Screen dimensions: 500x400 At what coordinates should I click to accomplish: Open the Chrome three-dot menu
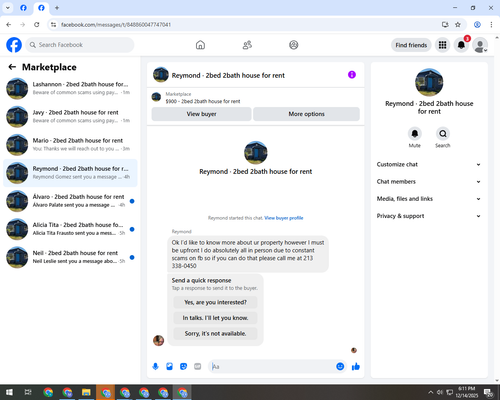click(x=491, y=25)
